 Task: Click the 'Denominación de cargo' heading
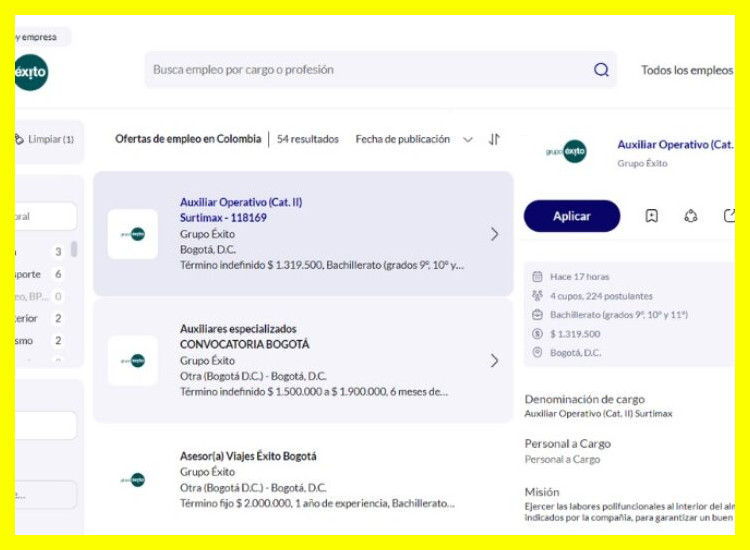[x=585, y=399]
